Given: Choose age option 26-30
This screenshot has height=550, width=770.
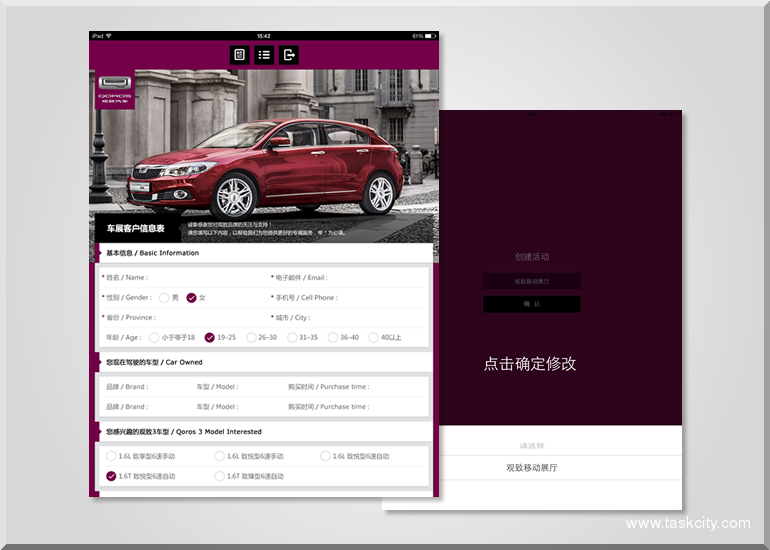Looking at the screenshot, I should pyautogui.click(x=251, y=337).
